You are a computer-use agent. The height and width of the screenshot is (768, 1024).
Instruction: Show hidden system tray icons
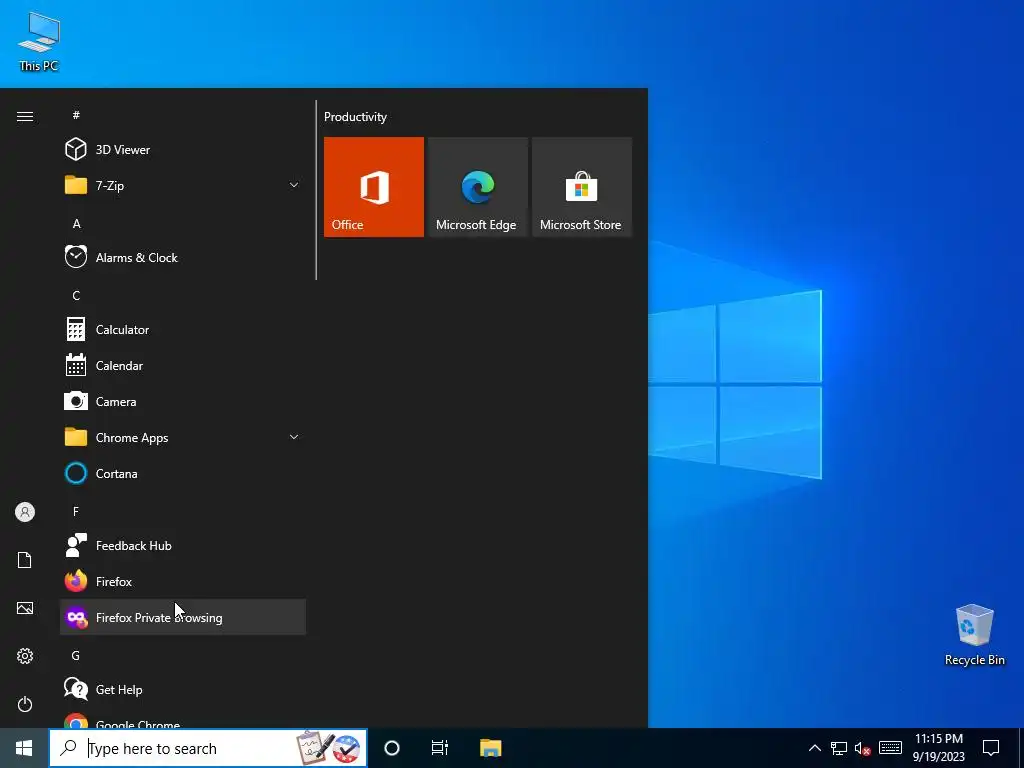815,748
